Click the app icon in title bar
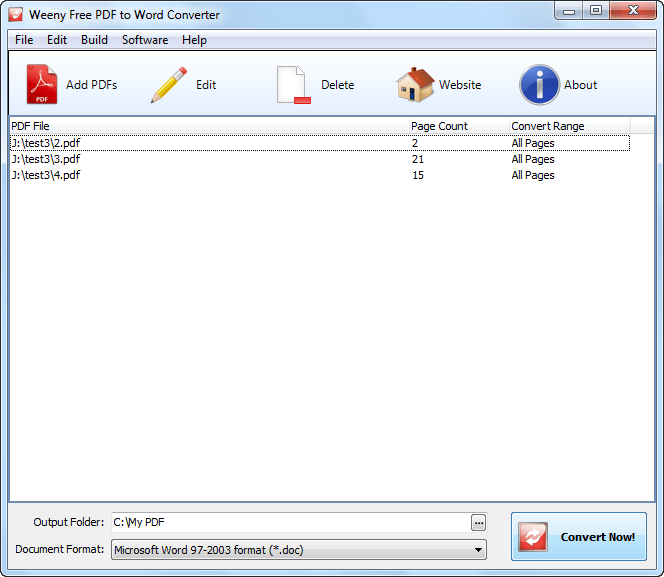 click(15, 15)
